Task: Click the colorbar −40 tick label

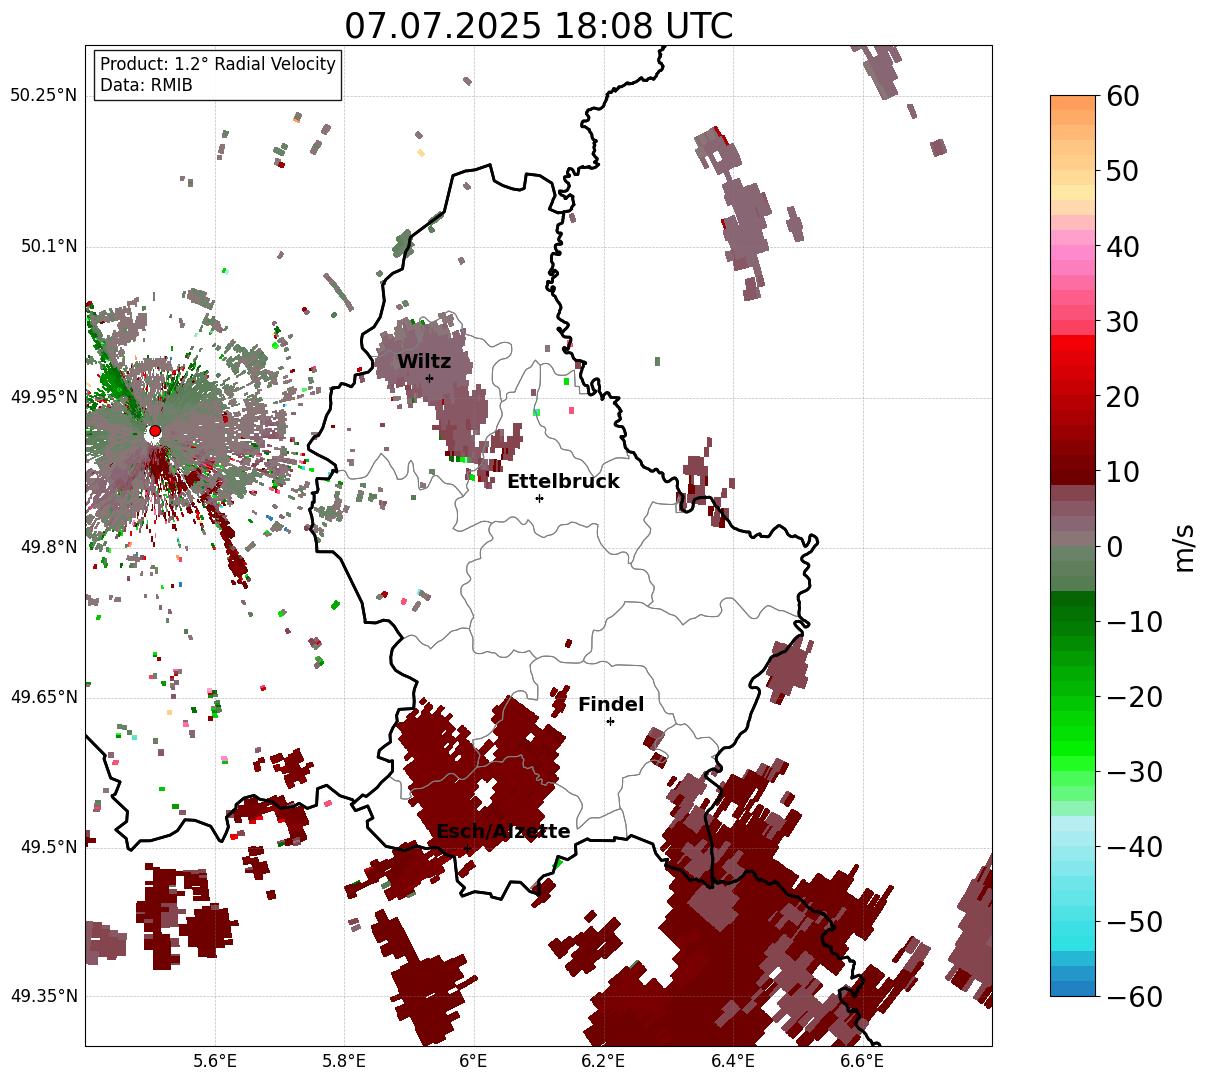Action: pos(1134,846)
